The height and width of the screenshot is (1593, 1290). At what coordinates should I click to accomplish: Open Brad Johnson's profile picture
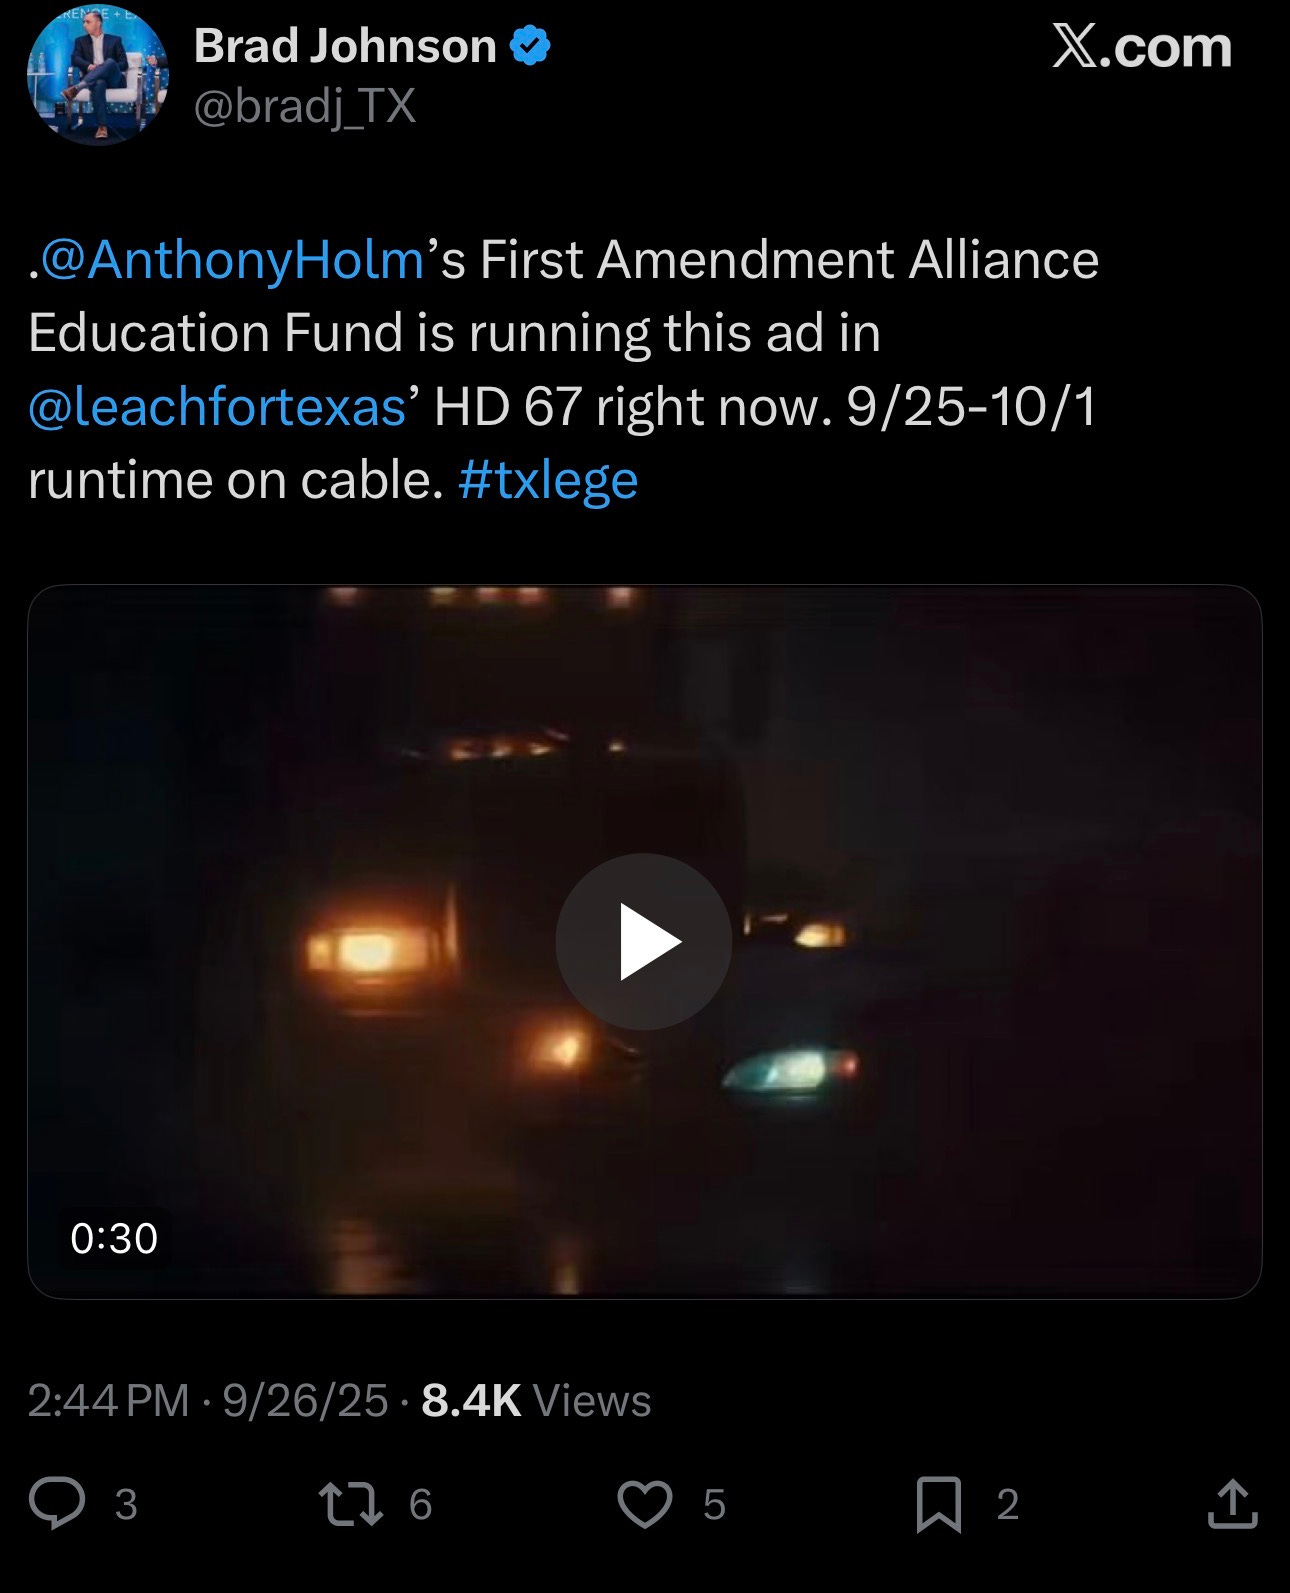[x=98, y=76]
